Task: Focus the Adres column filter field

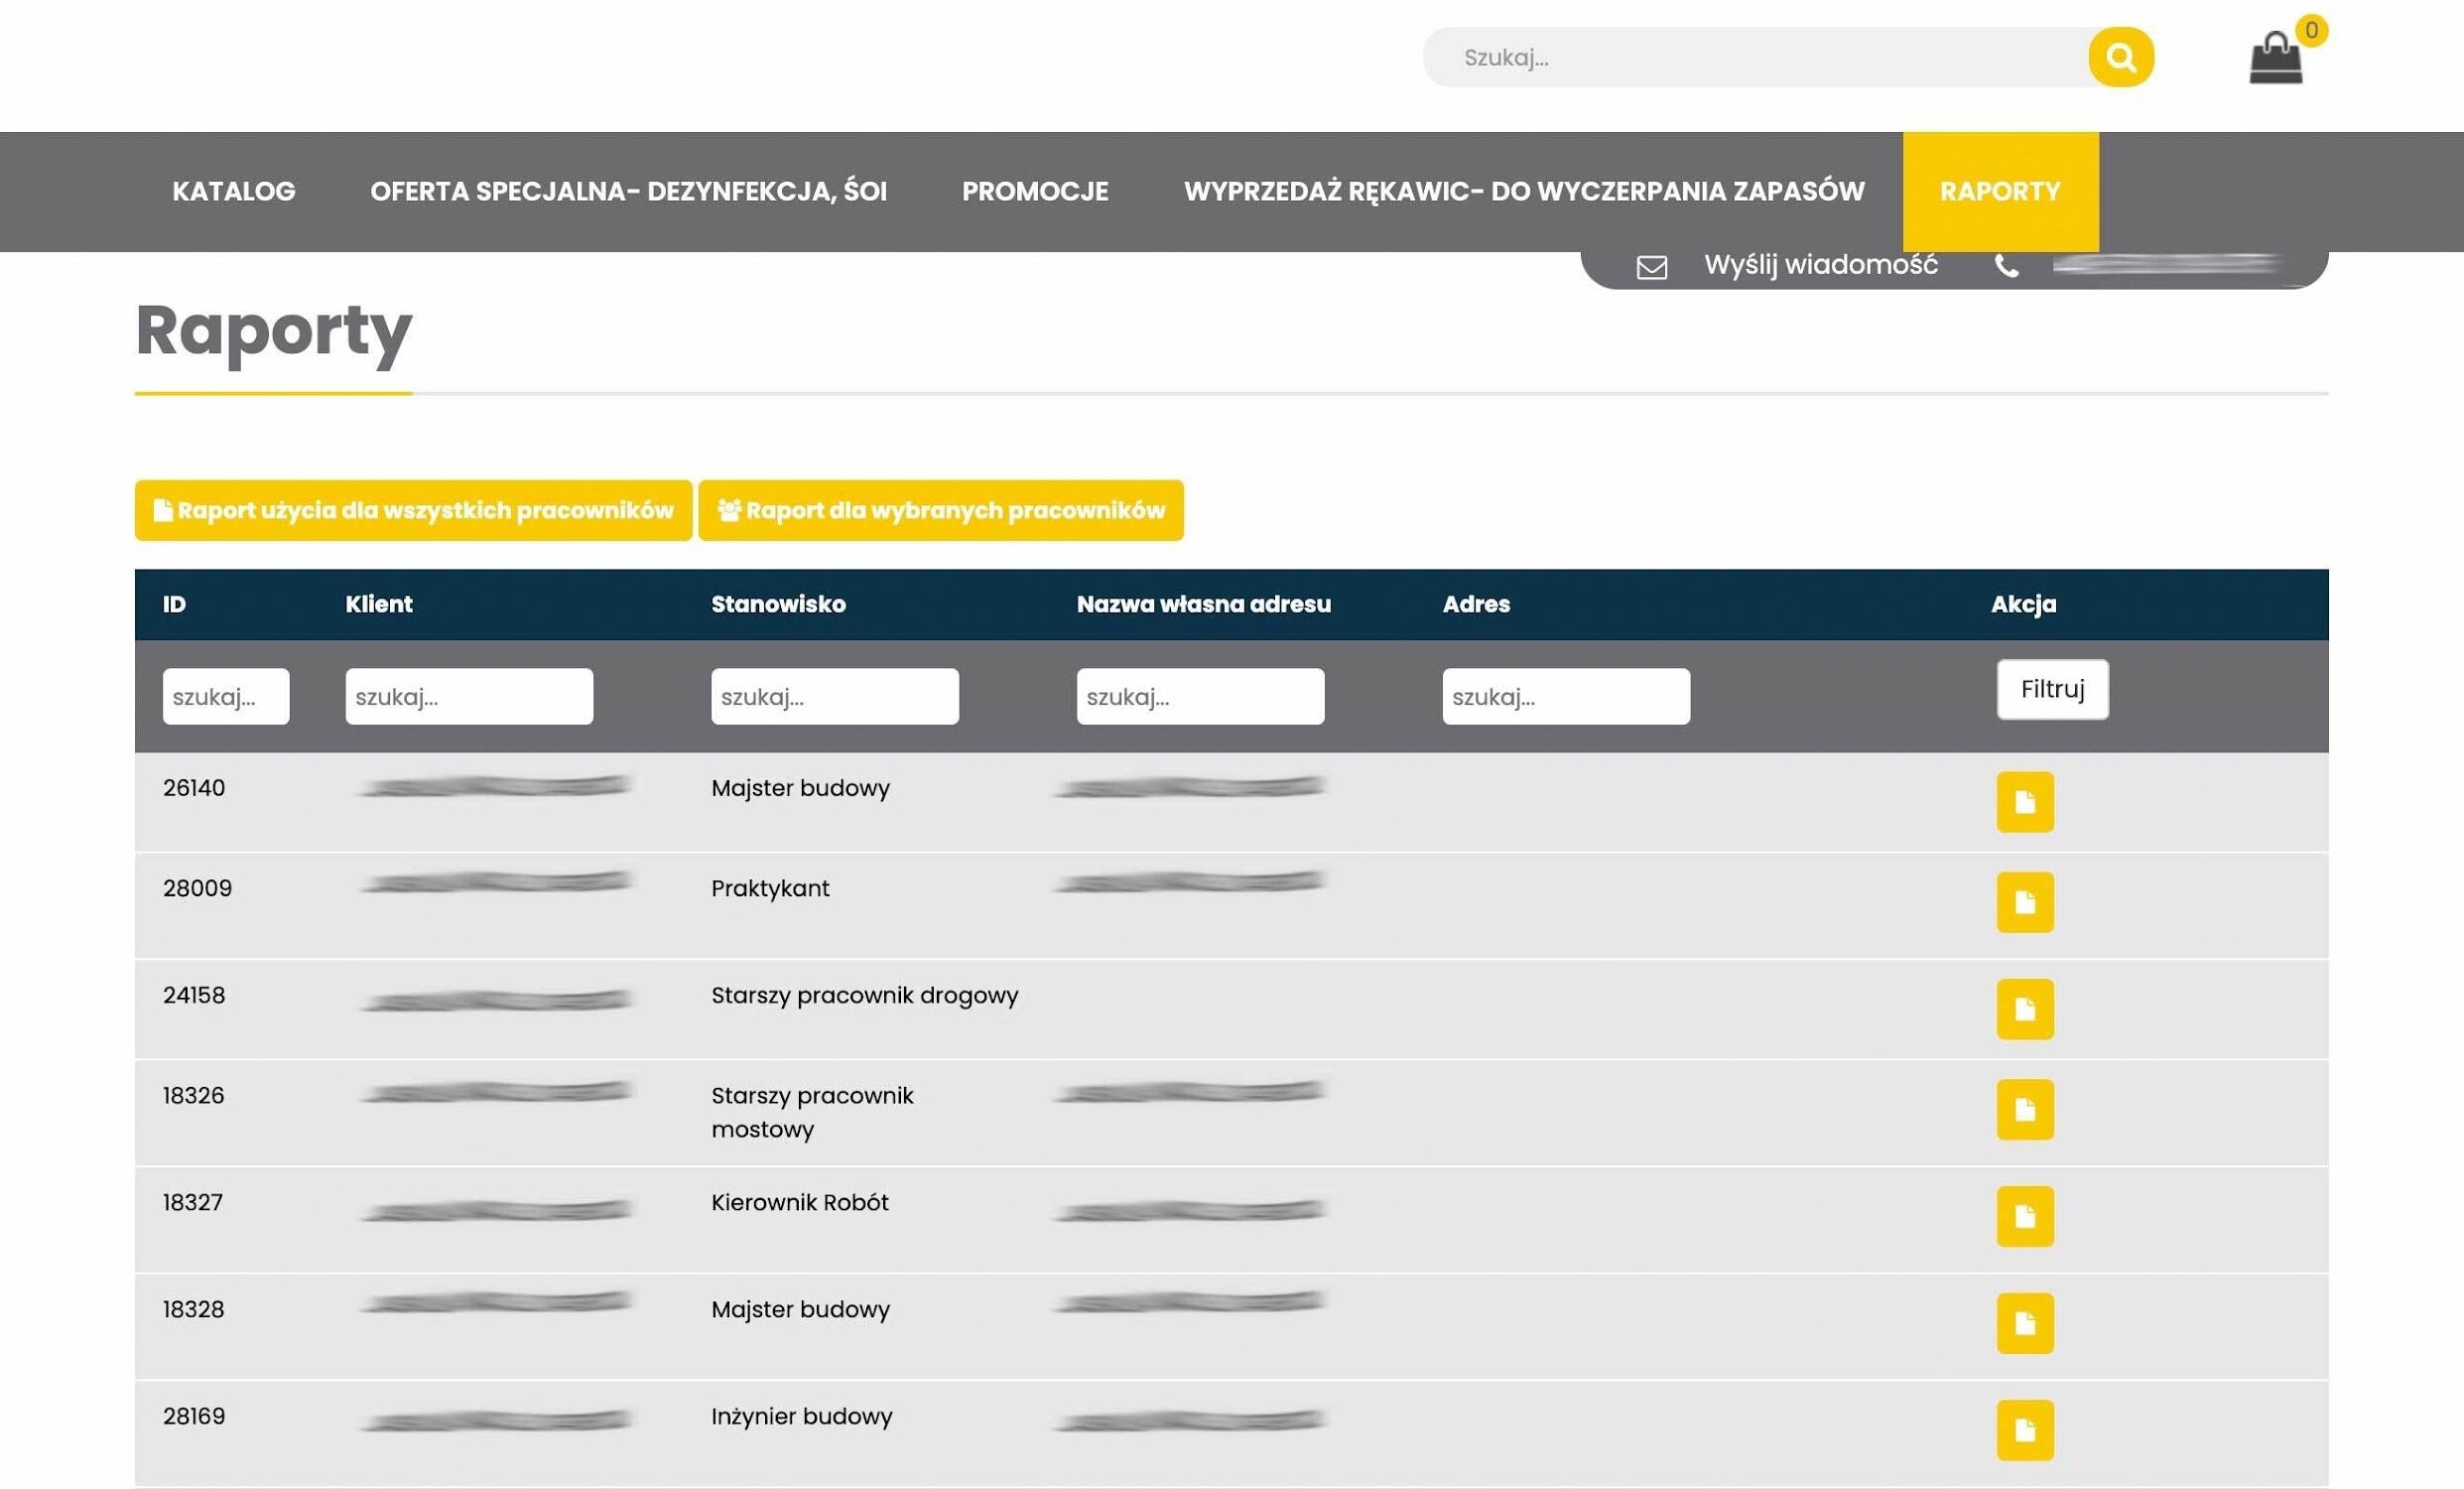Action: pyautogui.click(x=1565, y=695)
